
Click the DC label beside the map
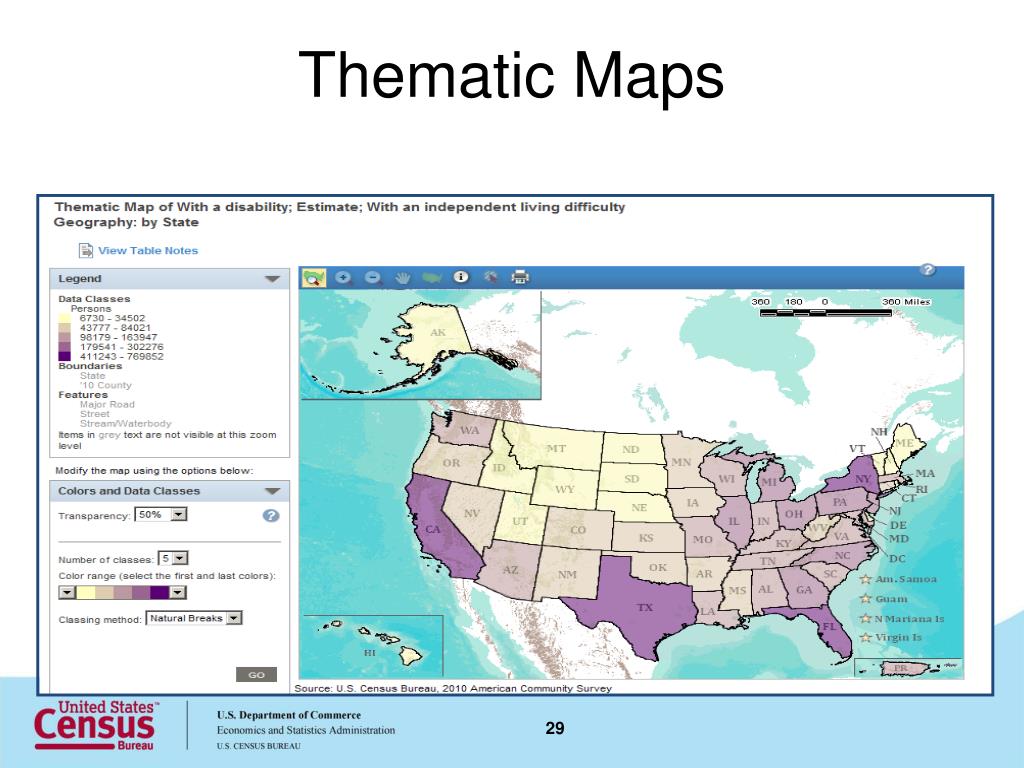point(897,559)
